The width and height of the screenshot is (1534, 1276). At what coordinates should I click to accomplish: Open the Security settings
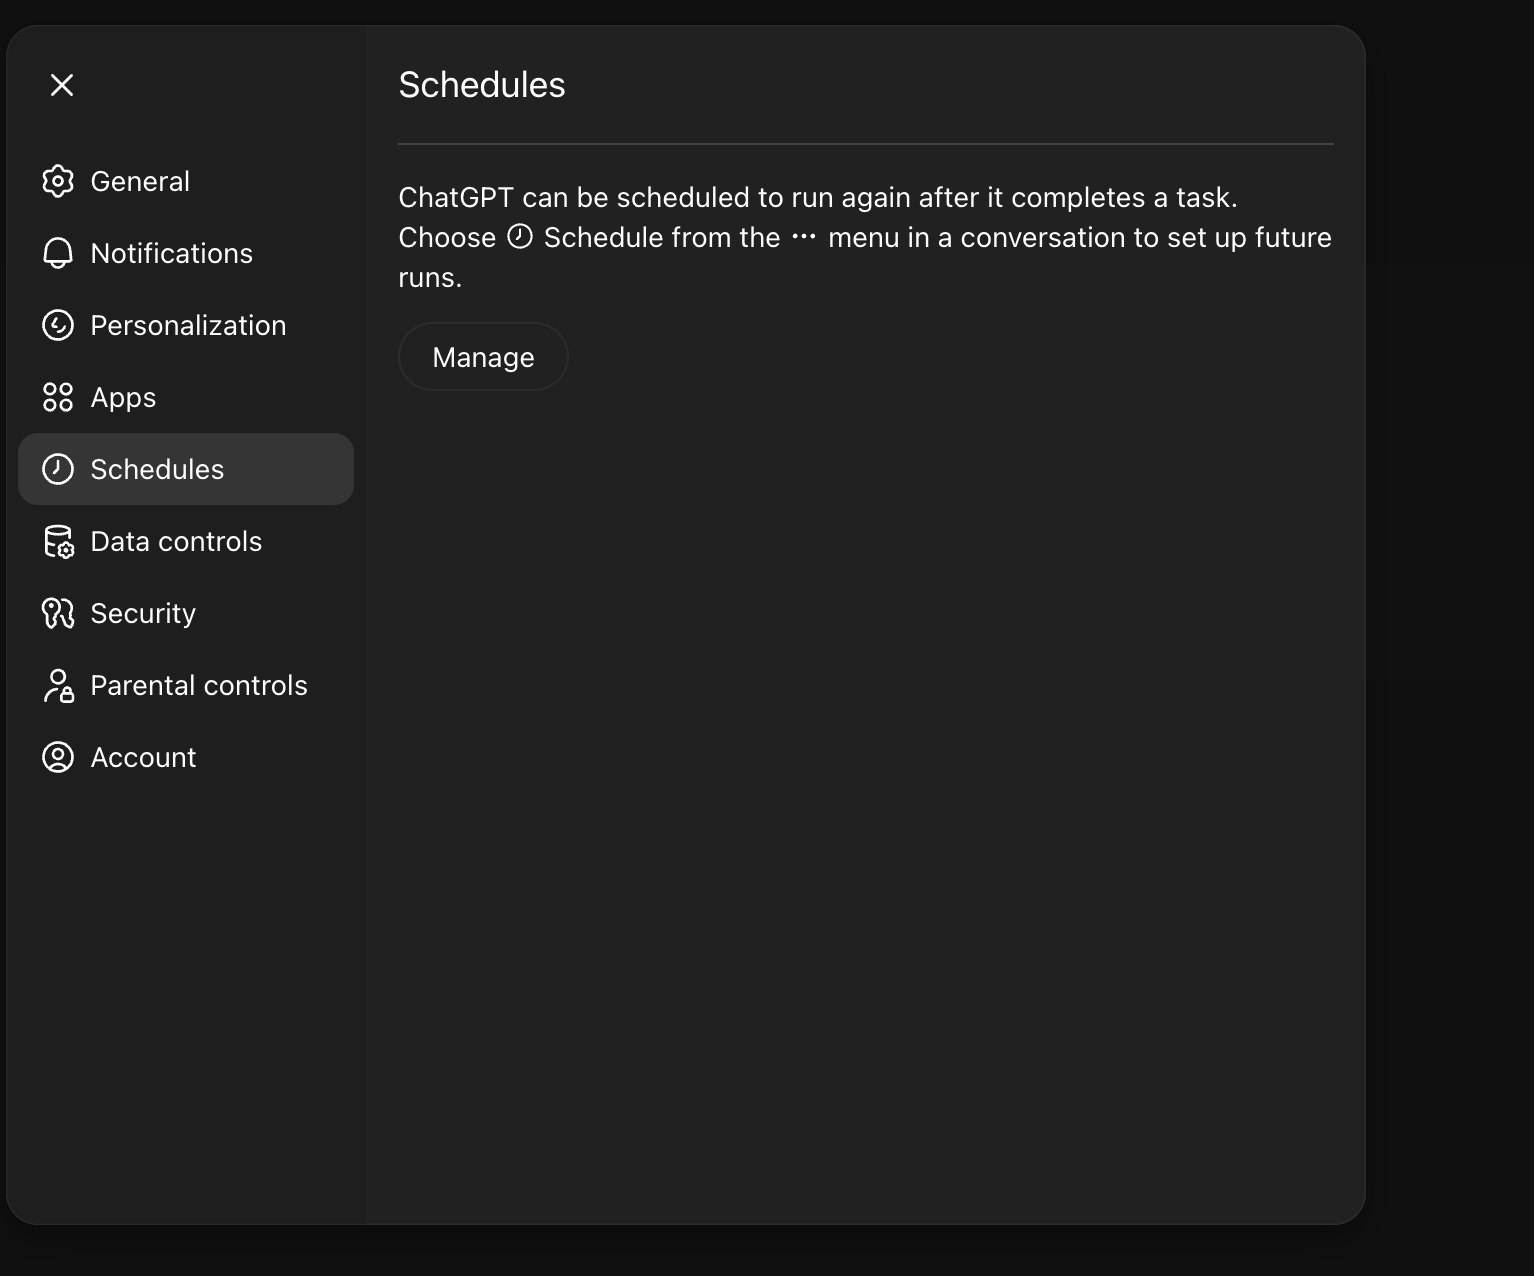[143, 613]
